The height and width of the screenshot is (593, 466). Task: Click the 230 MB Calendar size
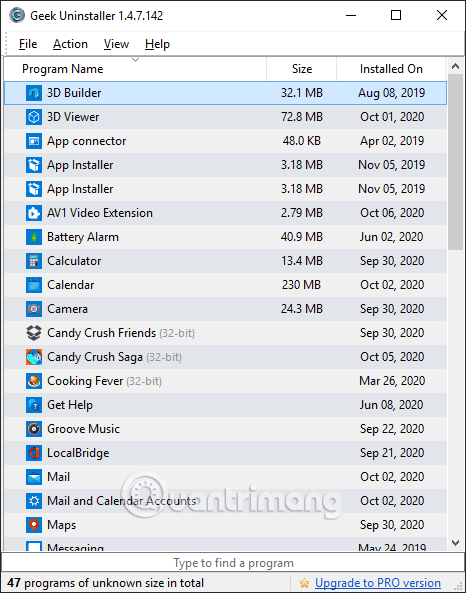[x=301, y=285]
